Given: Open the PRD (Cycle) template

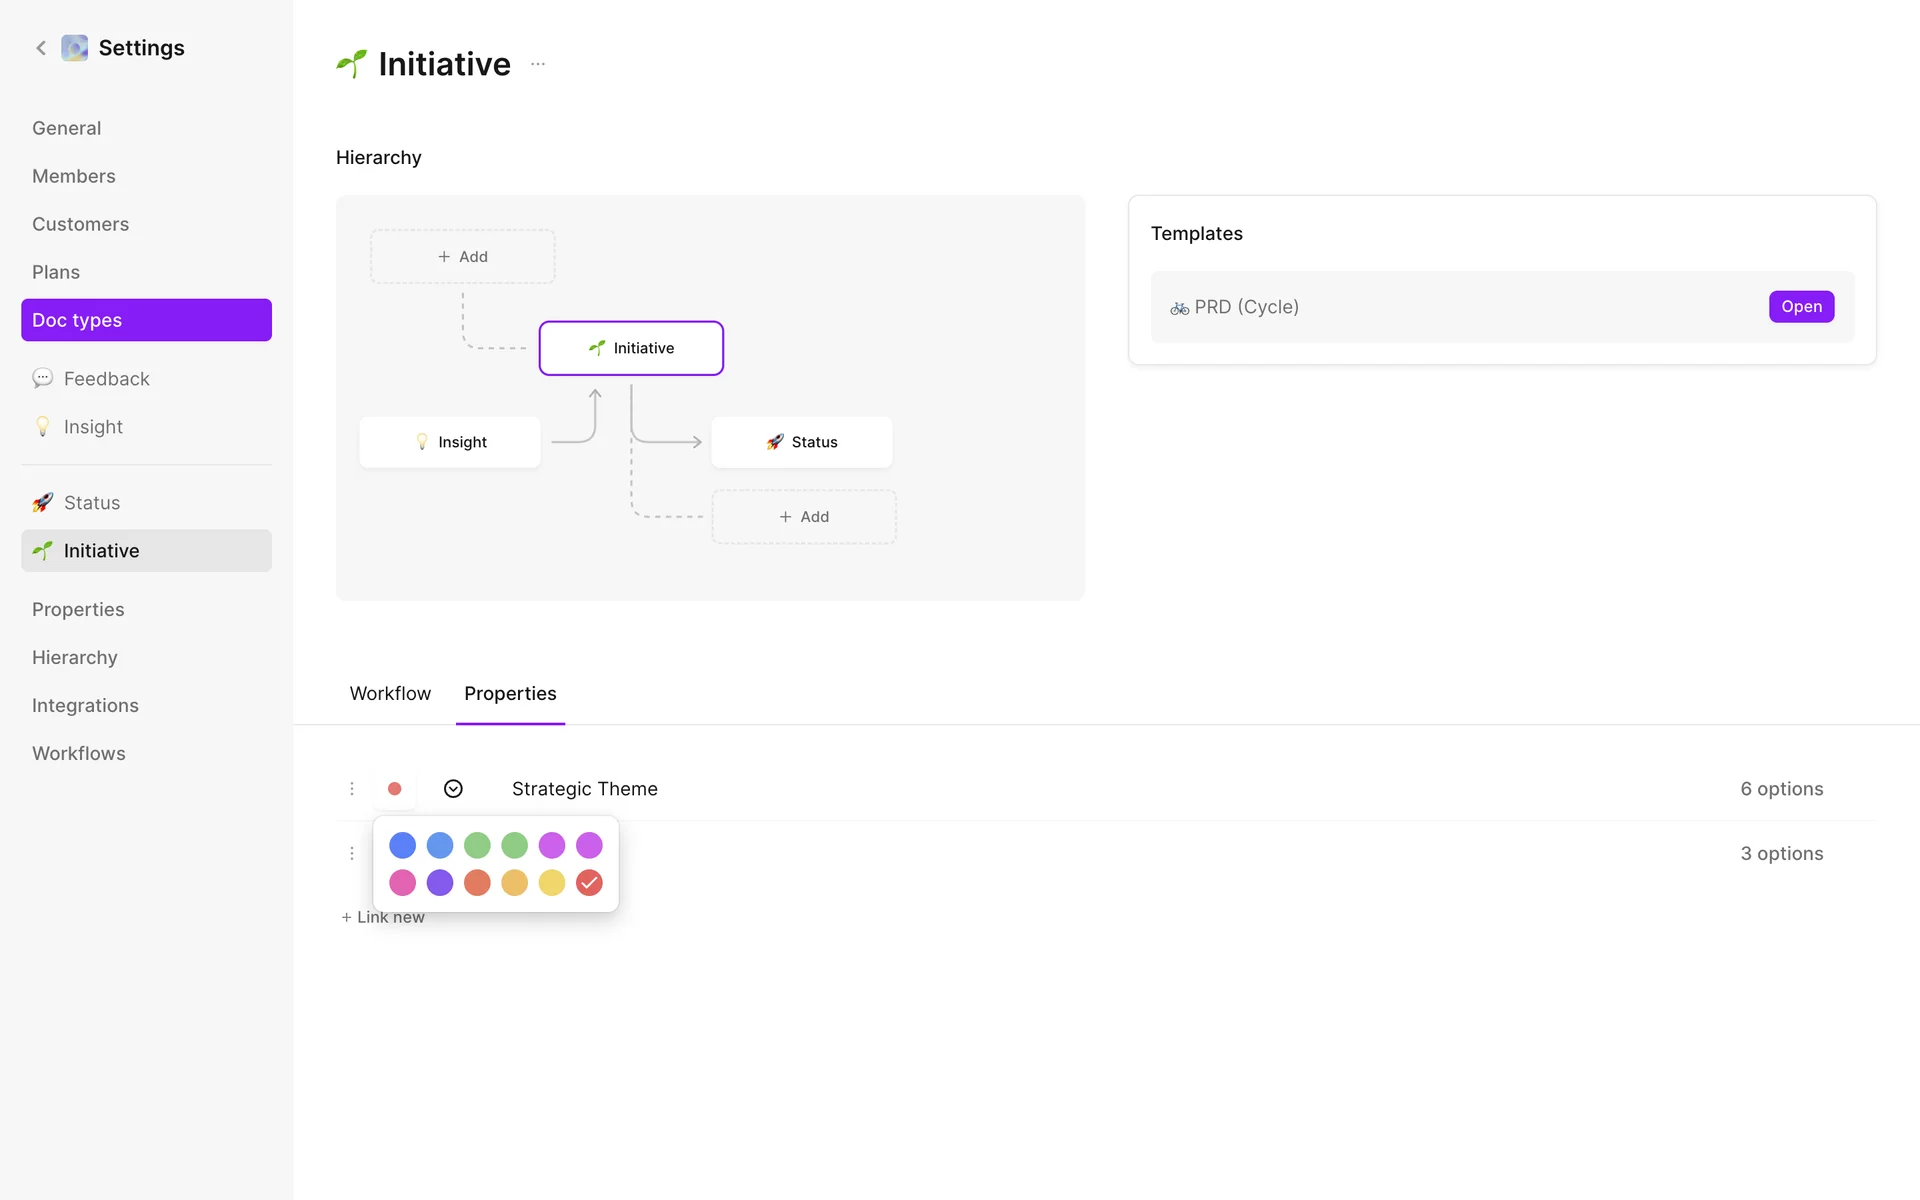Looking at the screenshot, I should coord(1801,307).
